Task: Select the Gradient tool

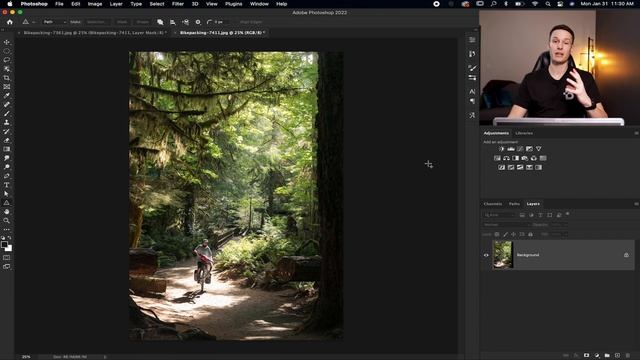Action: click(7, 149)
